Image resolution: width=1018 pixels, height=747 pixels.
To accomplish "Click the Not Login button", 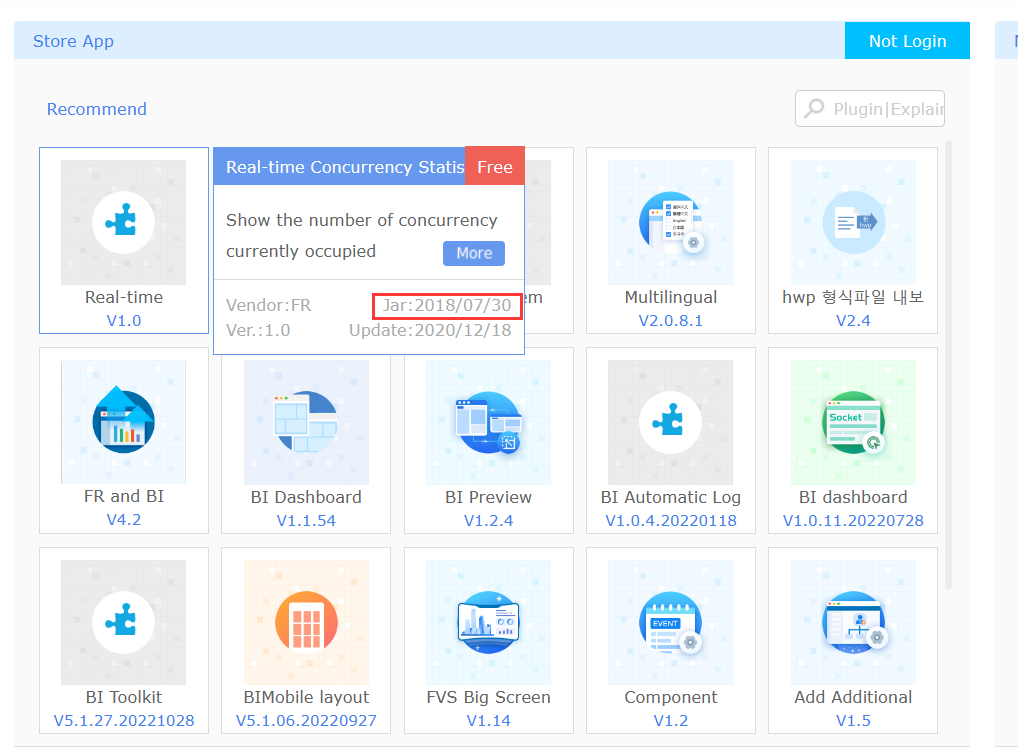I will point(907,41).
